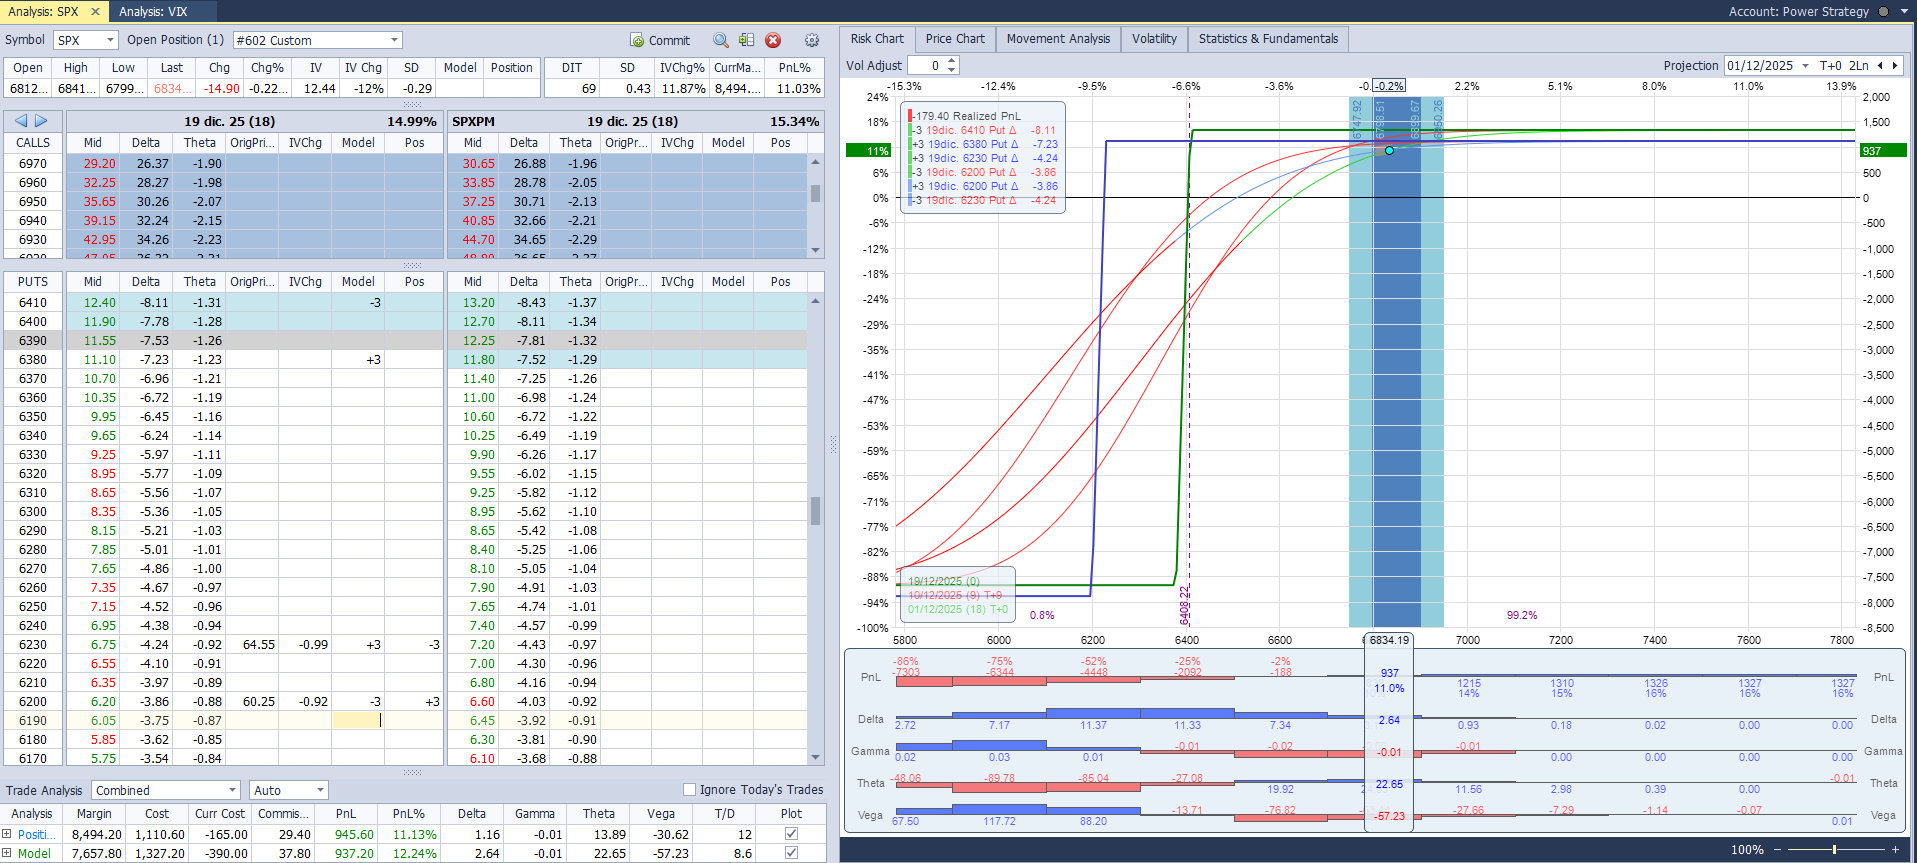Expand the Model row in Trade Analysis
This screenshot has height=863, width=1917.
point(7,853)
